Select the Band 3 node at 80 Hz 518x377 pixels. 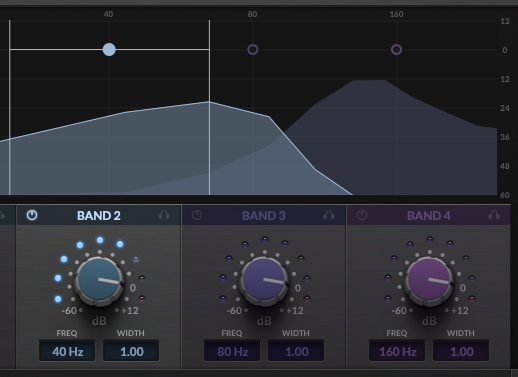(253, 50)
